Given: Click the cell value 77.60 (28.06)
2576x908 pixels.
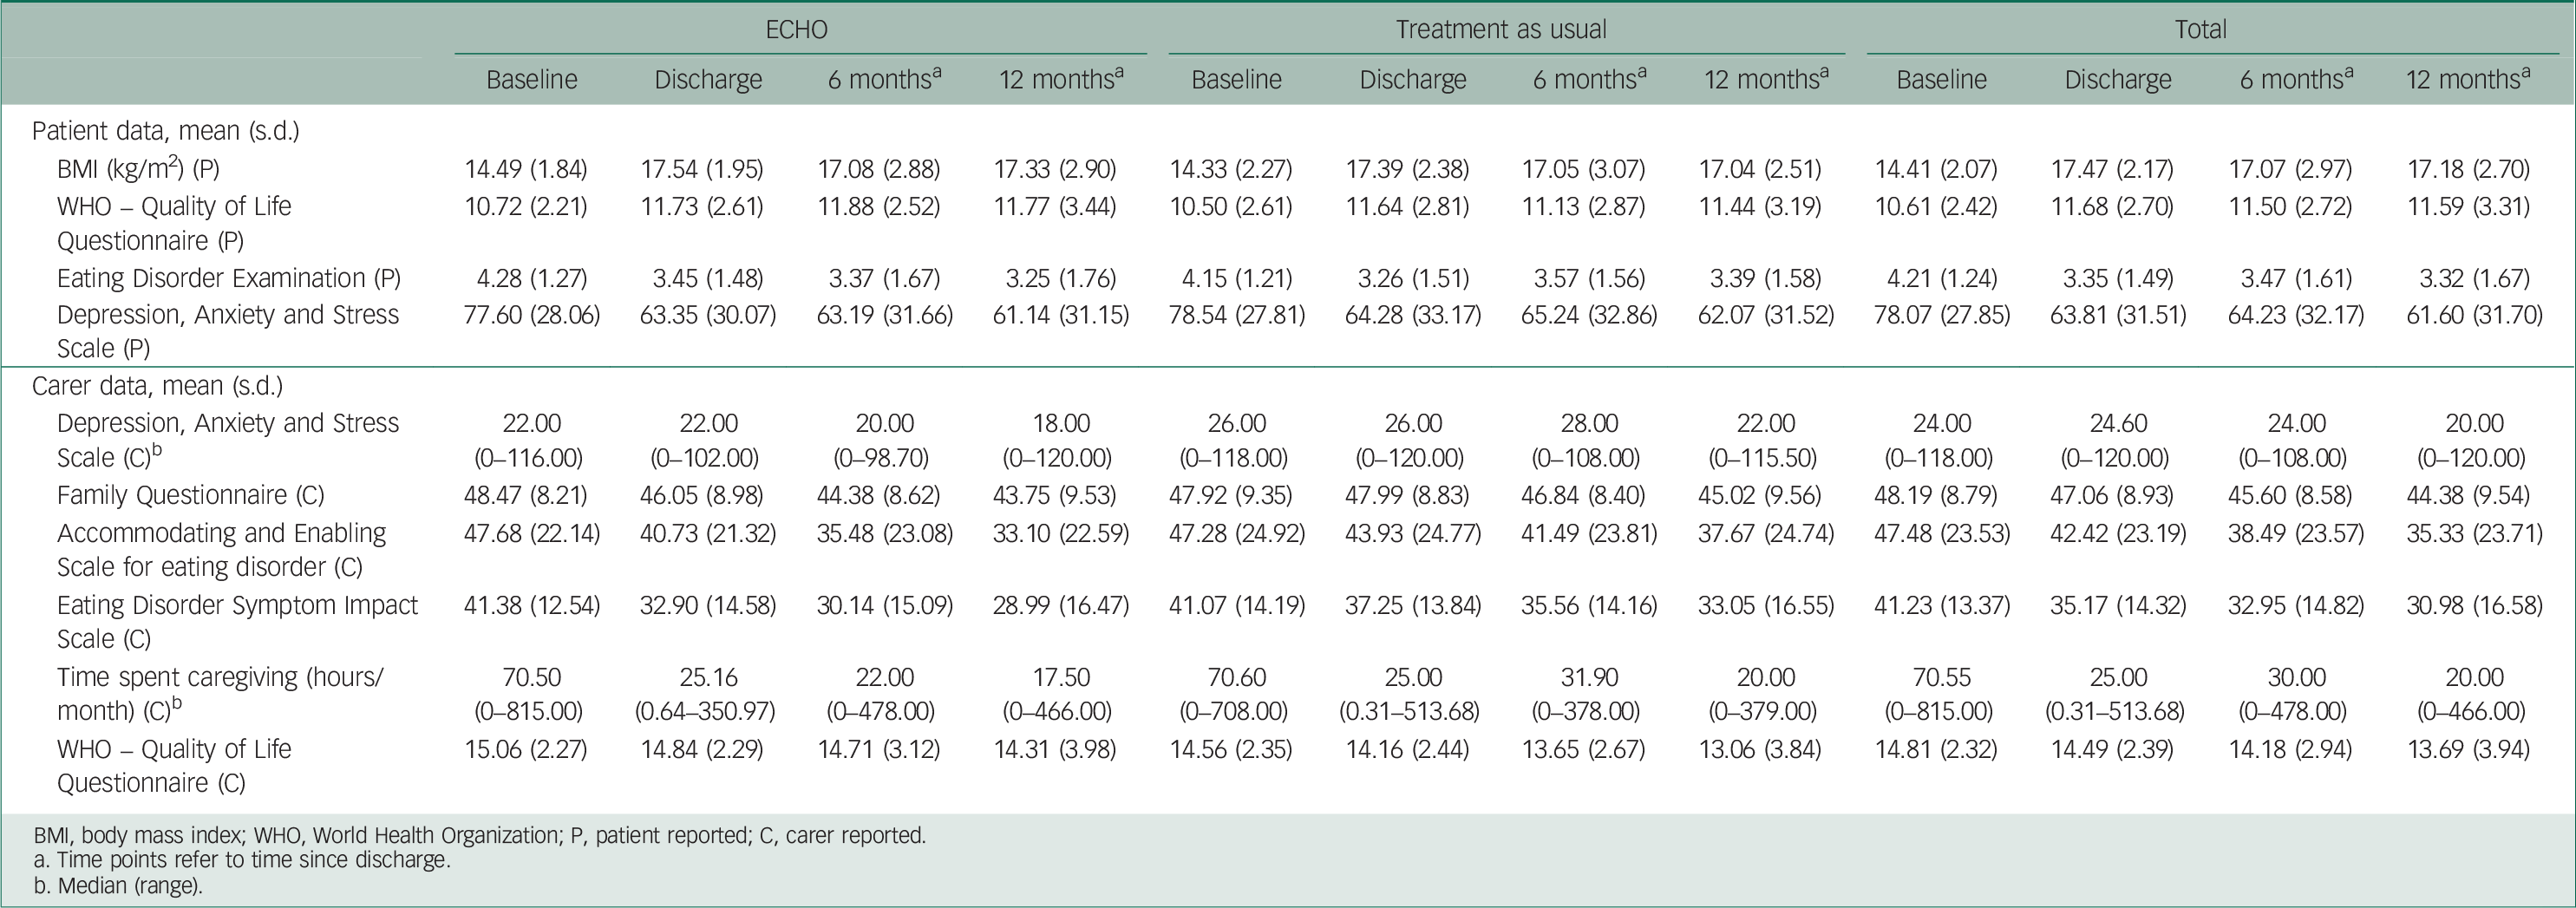Looking at the screenshot, I should pyautogui.click(x=531, y=315).
